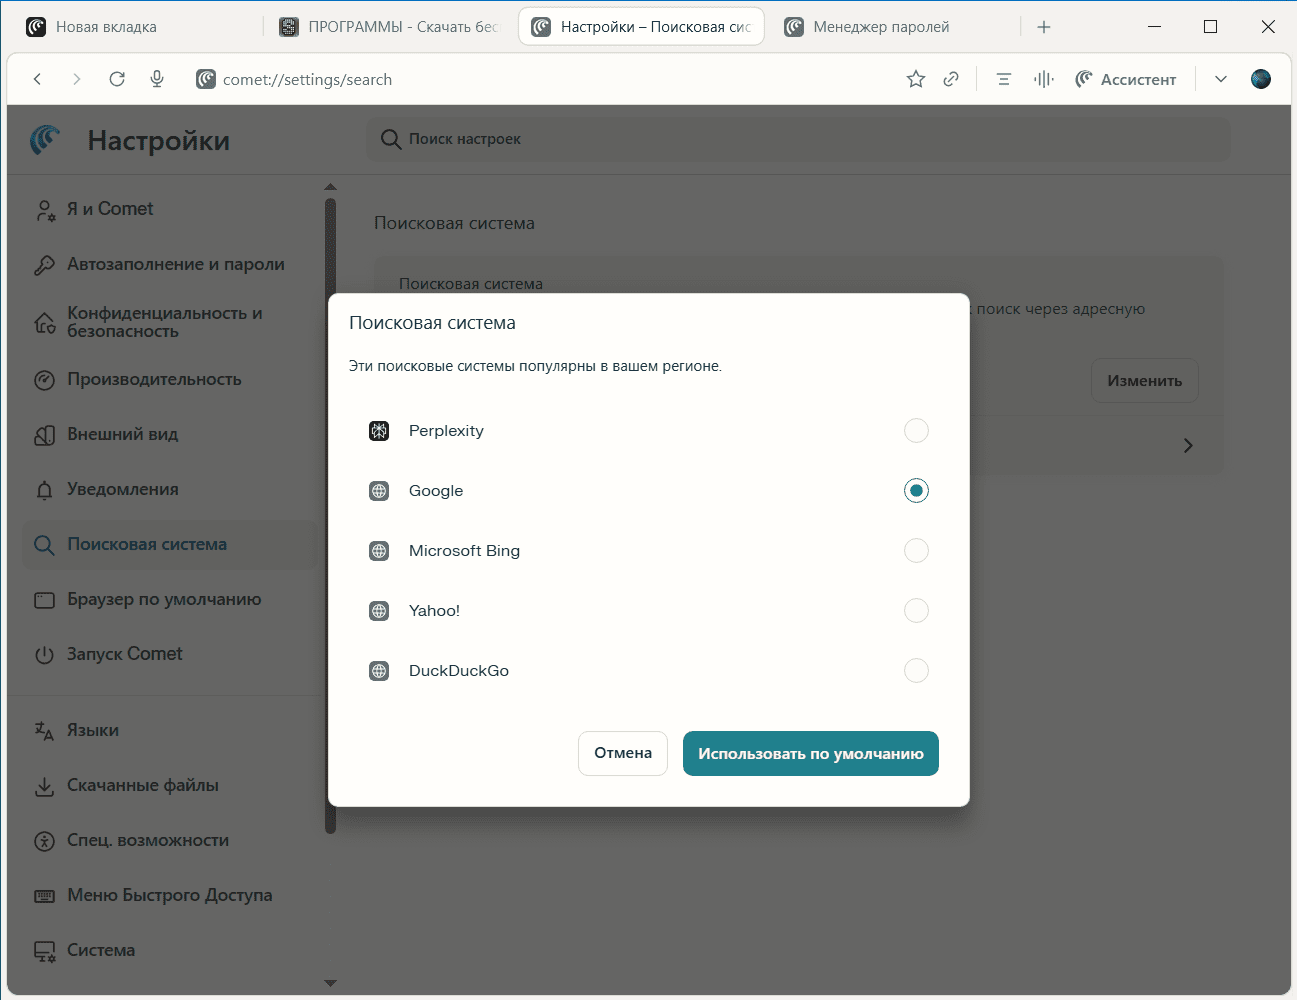Select Google radio button

[916, 491]
